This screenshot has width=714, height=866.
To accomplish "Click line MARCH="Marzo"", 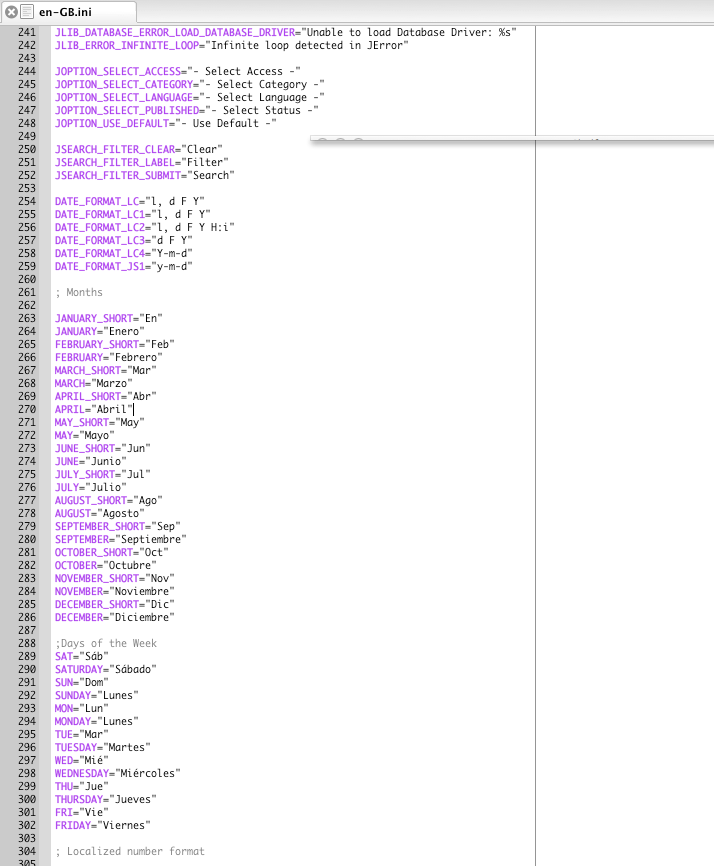I will coord(93,383).
